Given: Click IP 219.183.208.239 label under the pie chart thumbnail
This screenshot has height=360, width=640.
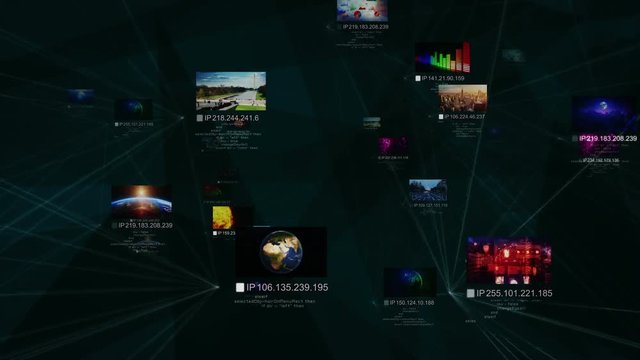Looking at the screenshot, I should [366, 27].
